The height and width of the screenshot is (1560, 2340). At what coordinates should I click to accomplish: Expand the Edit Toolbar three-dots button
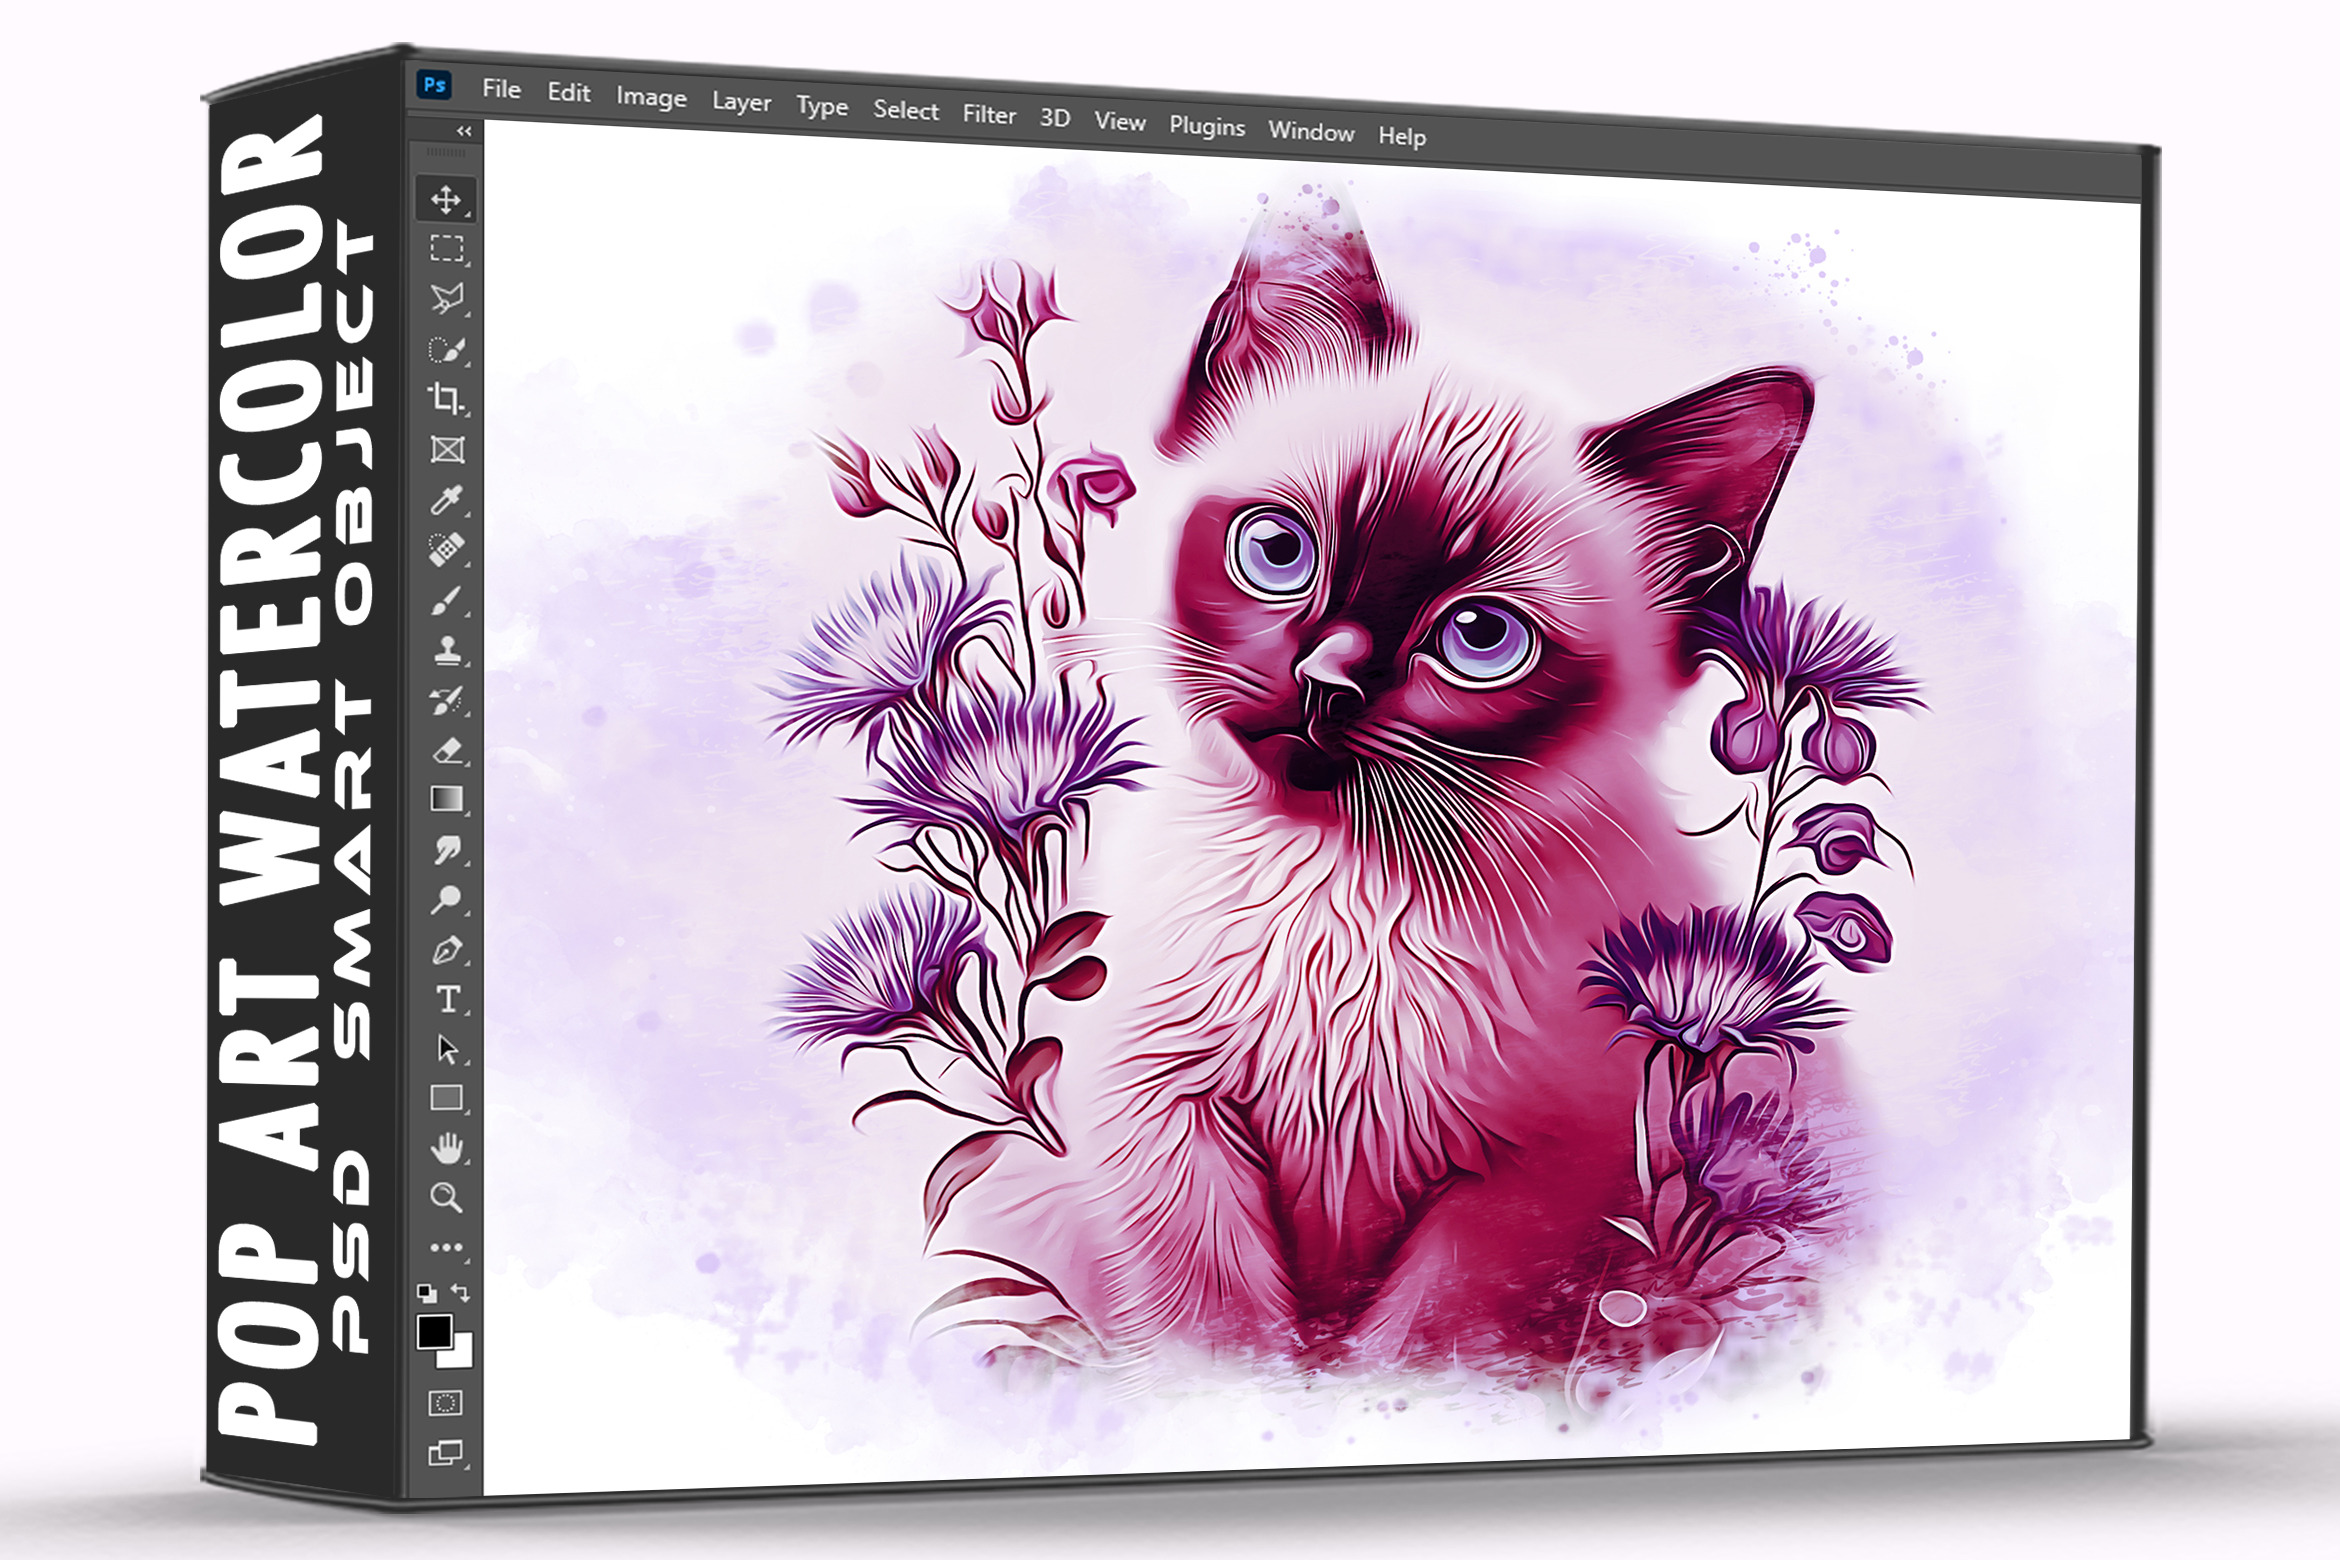coord(446,1247)
